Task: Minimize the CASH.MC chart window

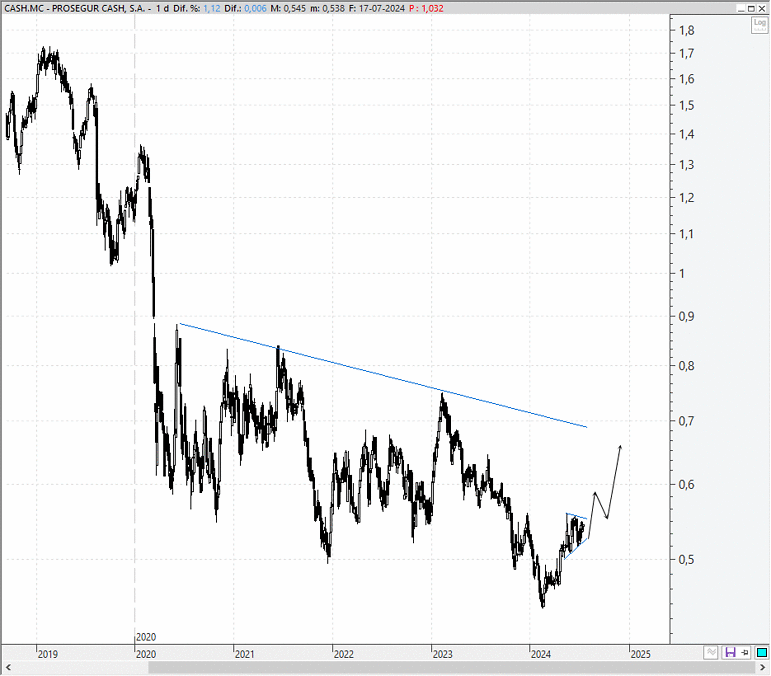Action: [741, 8]
